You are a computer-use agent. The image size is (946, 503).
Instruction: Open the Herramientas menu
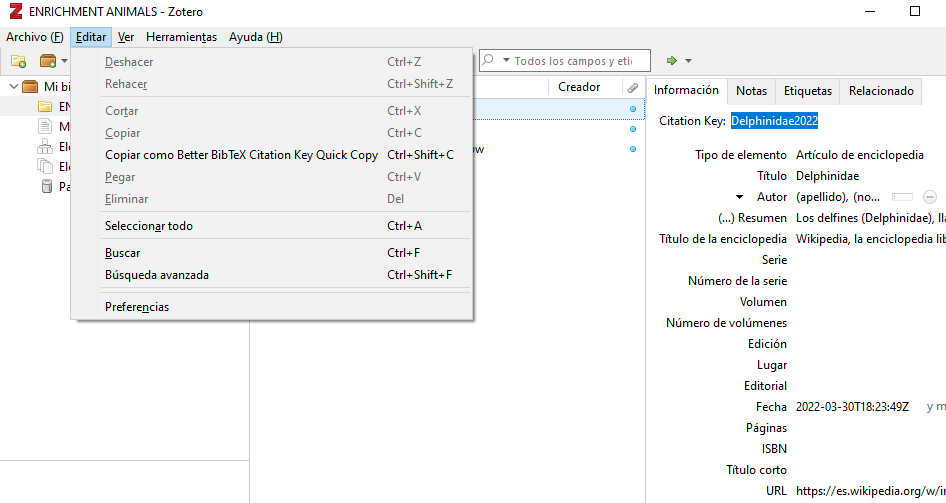point(181,37)
